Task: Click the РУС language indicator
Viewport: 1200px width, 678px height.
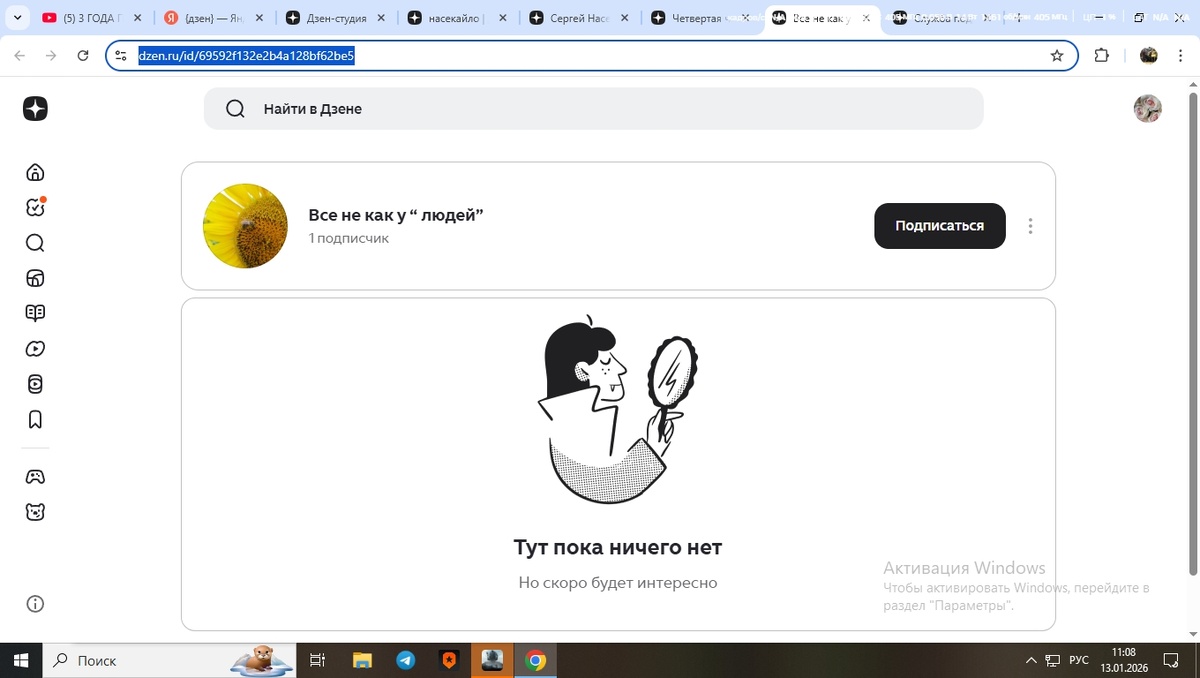Action: click(x=1079, y=661)
